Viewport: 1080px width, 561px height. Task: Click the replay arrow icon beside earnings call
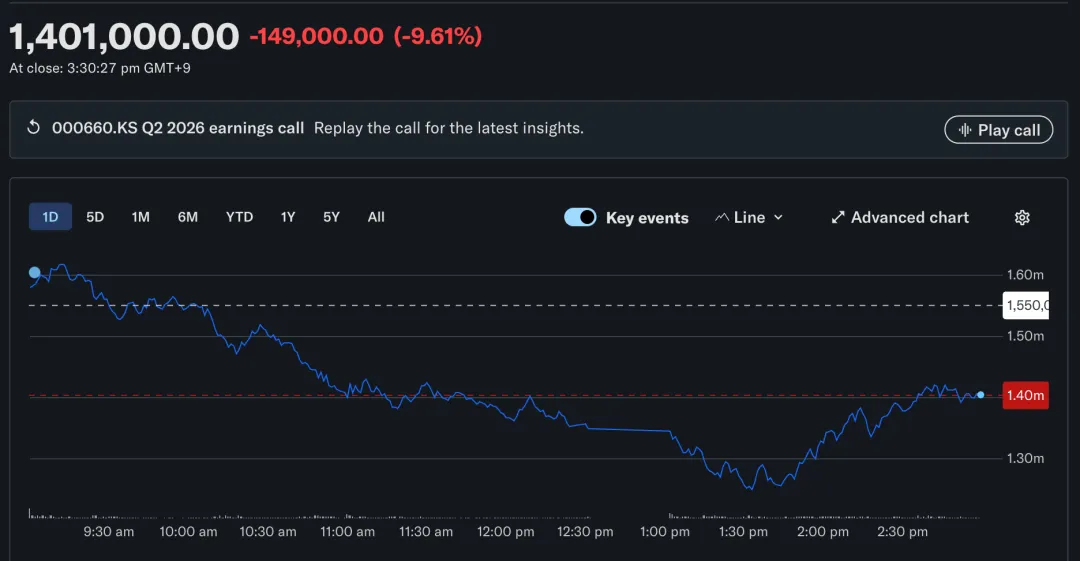coord(33,128)
